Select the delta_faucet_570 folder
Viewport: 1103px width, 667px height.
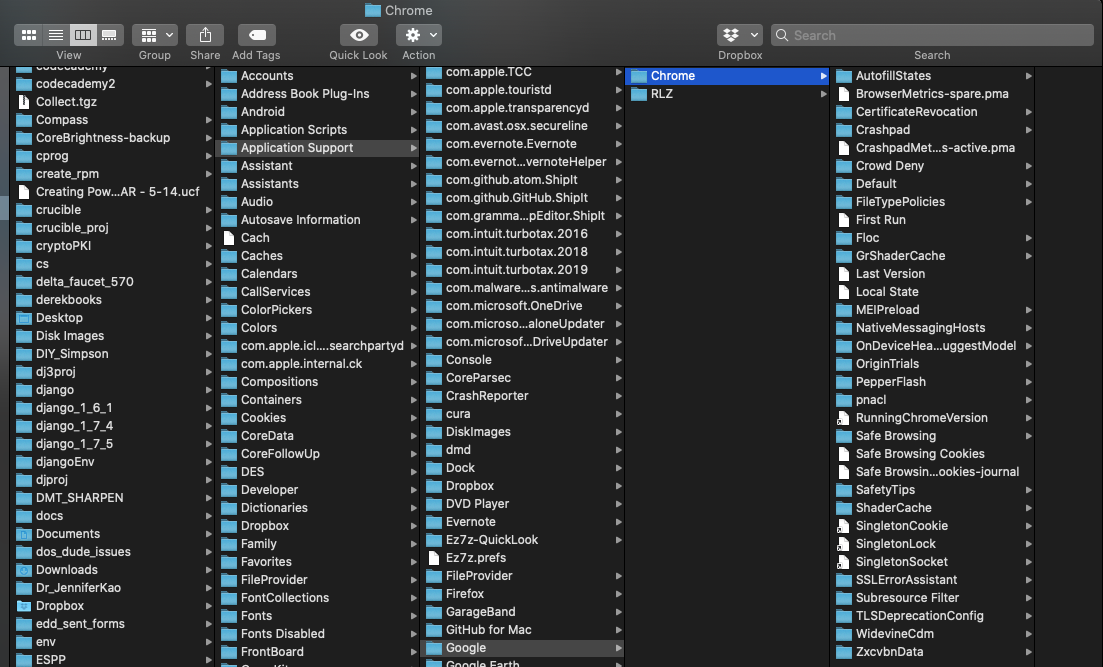(113, 282)
